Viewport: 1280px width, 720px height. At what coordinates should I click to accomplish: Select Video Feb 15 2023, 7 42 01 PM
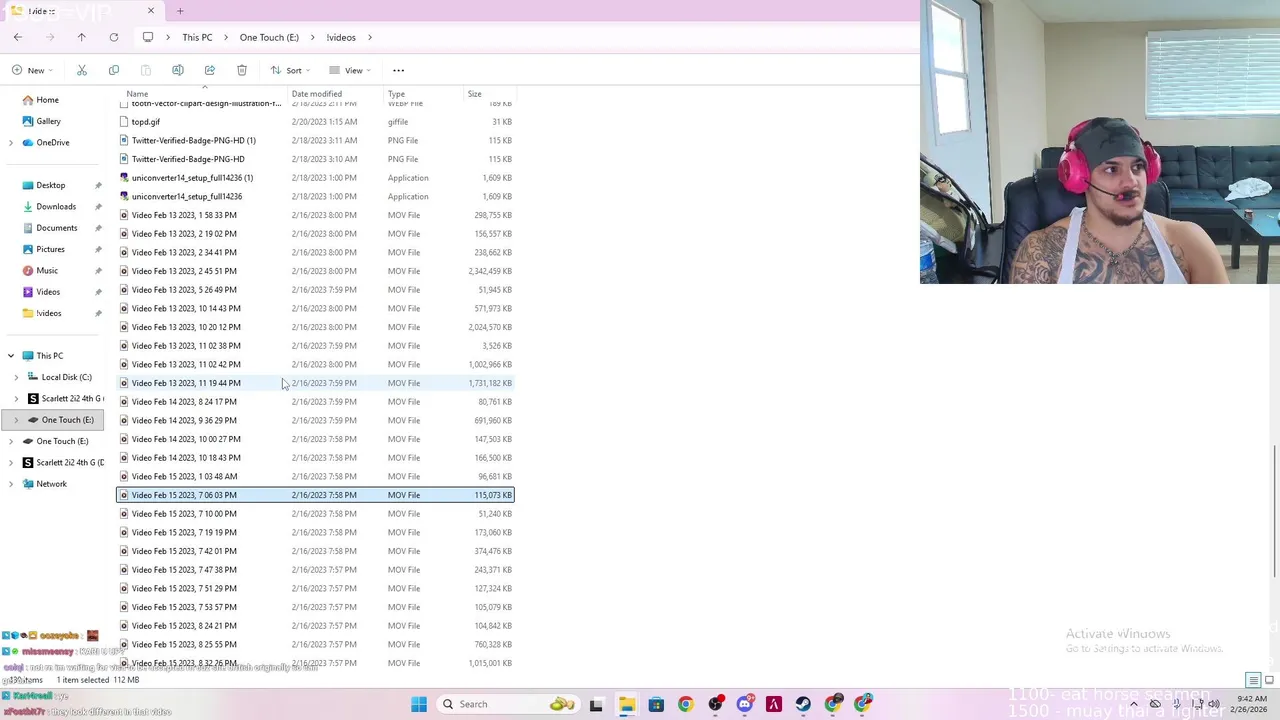(x=315, y=551)
